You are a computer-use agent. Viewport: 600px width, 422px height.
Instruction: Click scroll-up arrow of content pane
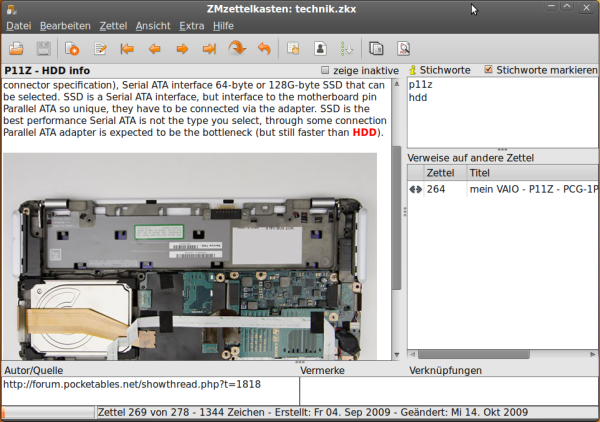pos(396,84)
